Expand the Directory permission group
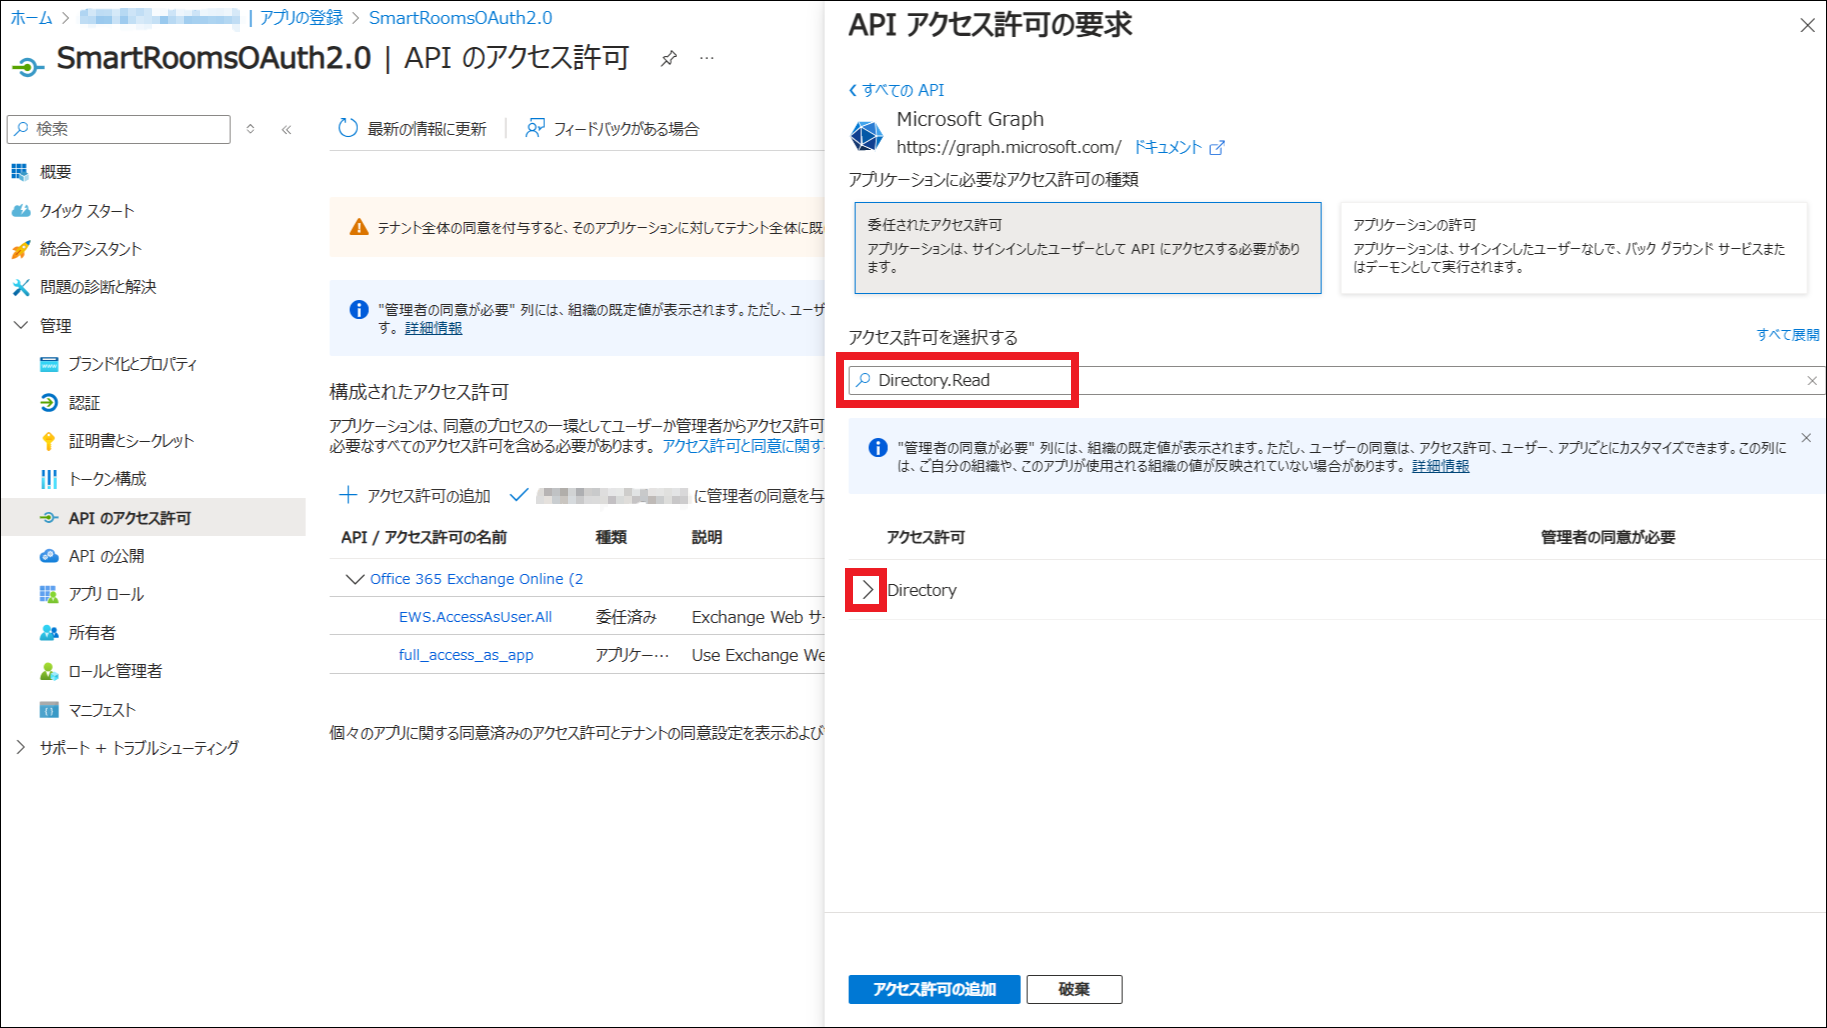Screen dimensions: 1827x1028 tap(866, 590)
